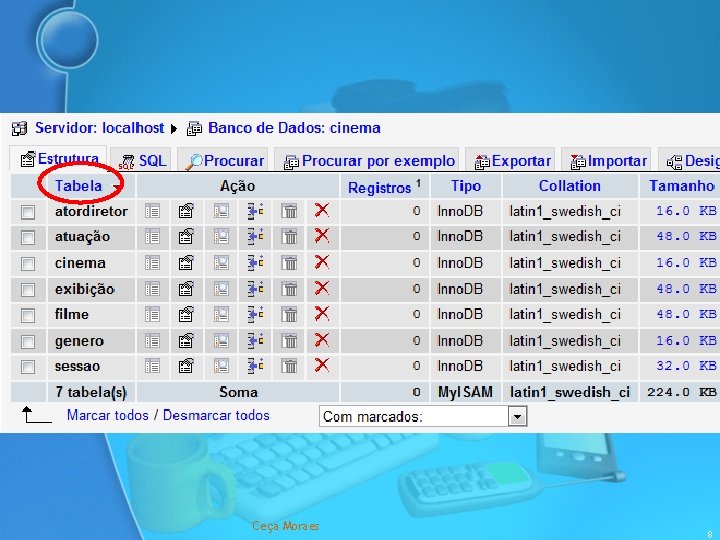
Task: Click Search icon in exibição row
Action: click(221, 289)
